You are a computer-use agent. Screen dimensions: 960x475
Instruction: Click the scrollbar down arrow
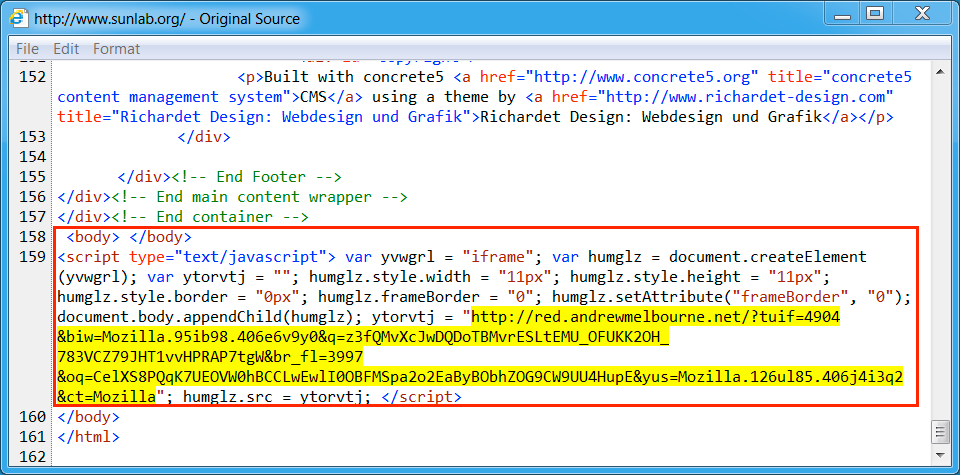click(940, 455)
